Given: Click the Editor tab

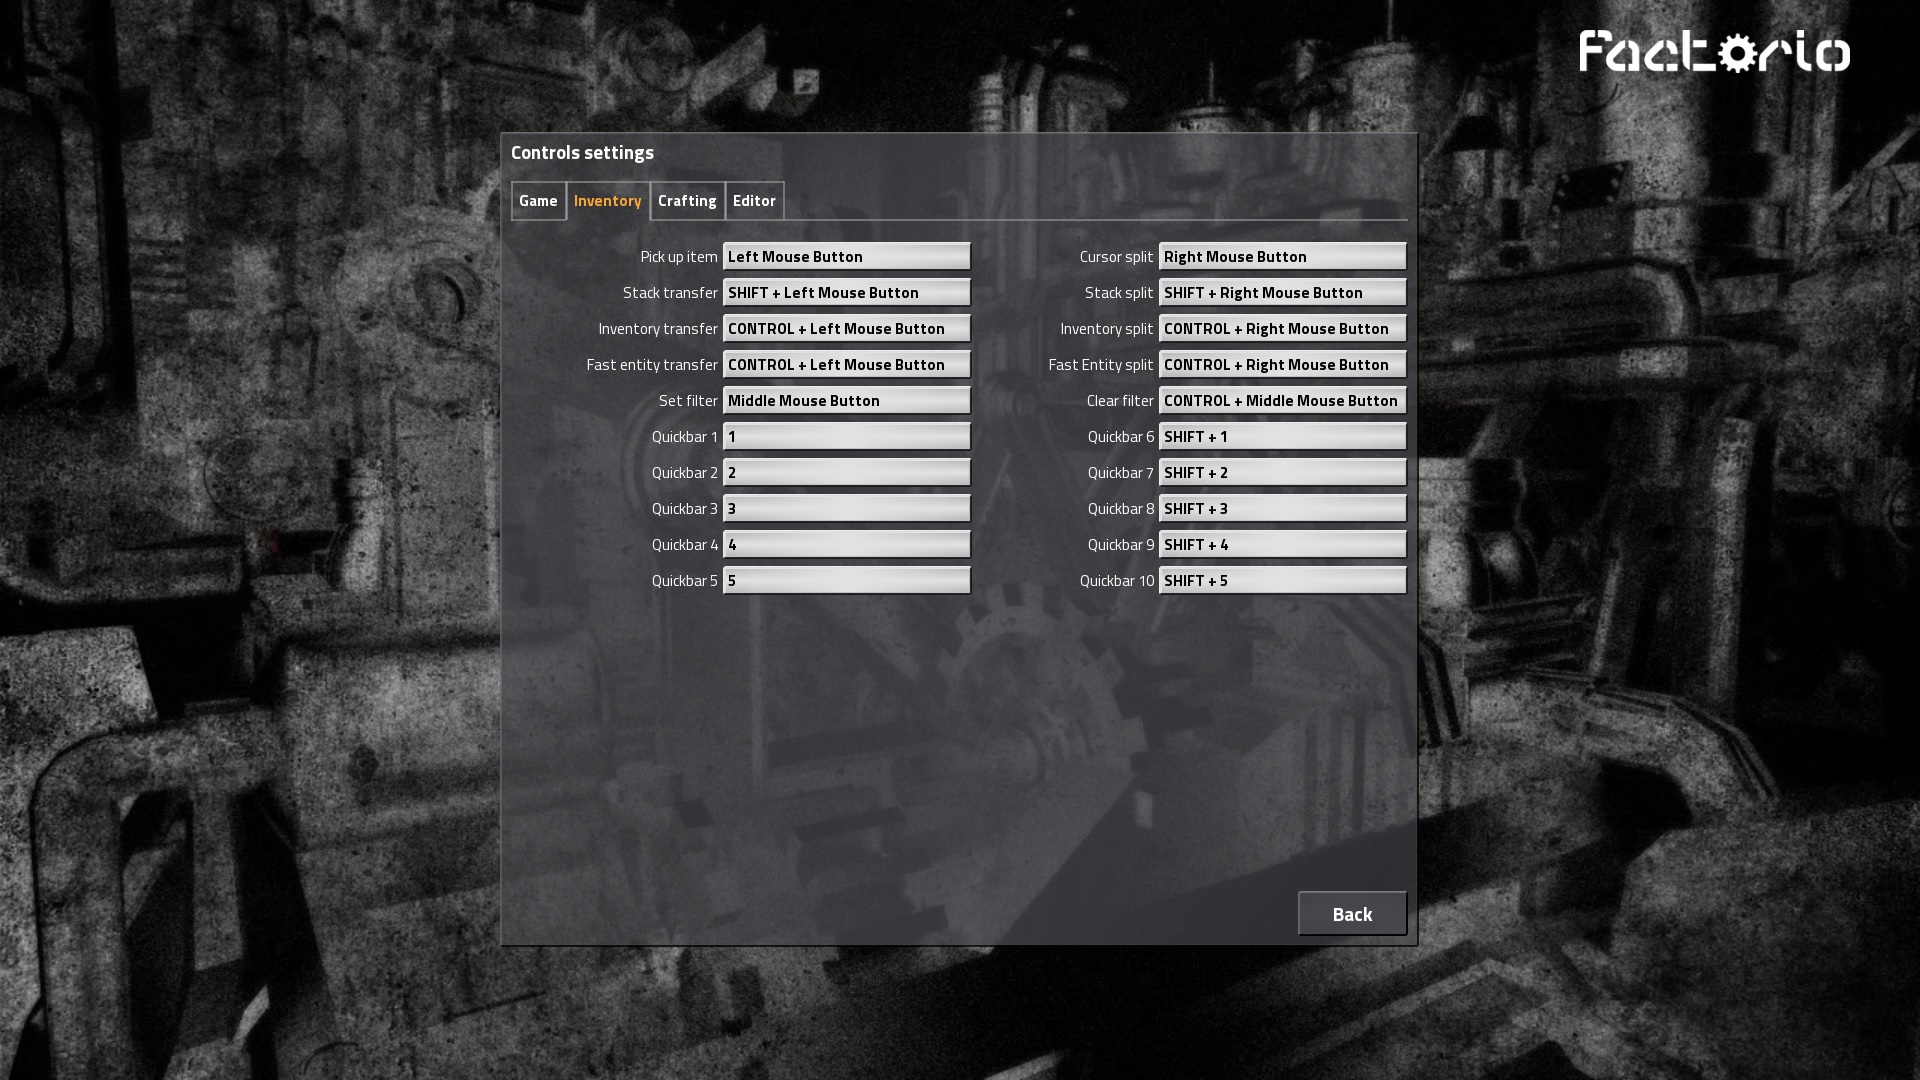Looking at the screenshot, I should [x=753, y=200].
